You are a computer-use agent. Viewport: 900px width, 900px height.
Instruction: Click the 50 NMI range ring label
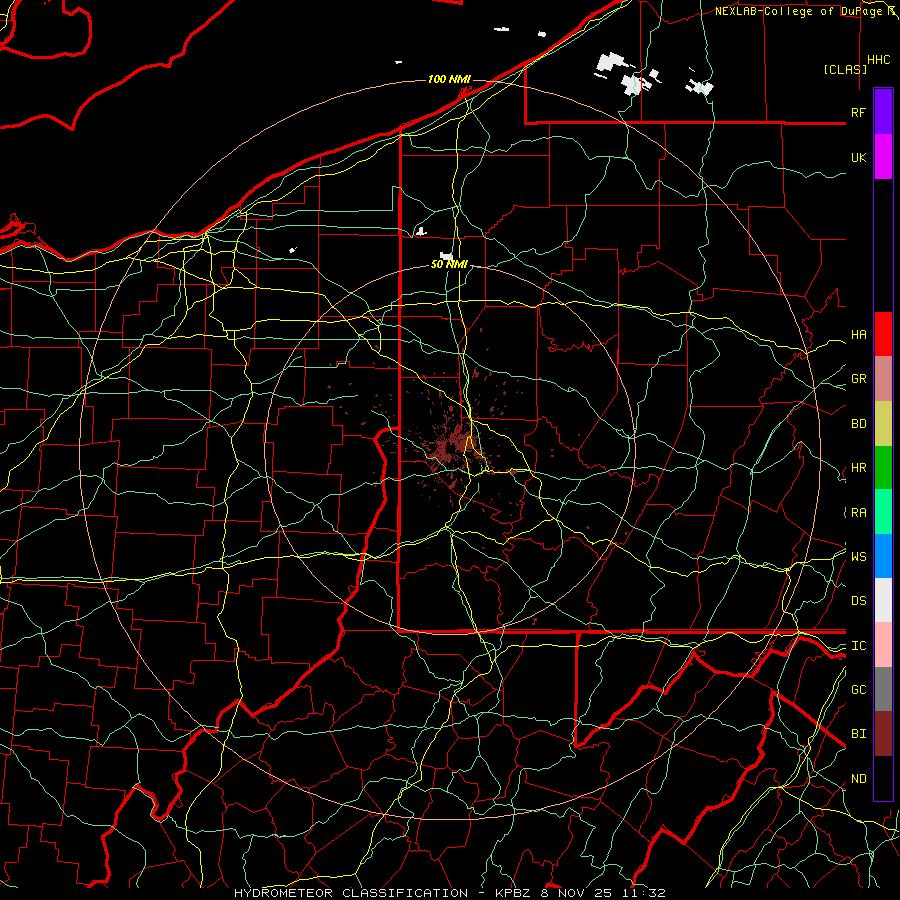(x=449, y=264)
